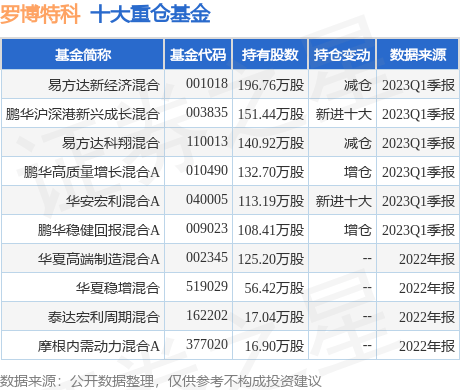460x390 pixels.
Task: Select fund 鹏华高质量增长混合A
Action: coord(92,172)
